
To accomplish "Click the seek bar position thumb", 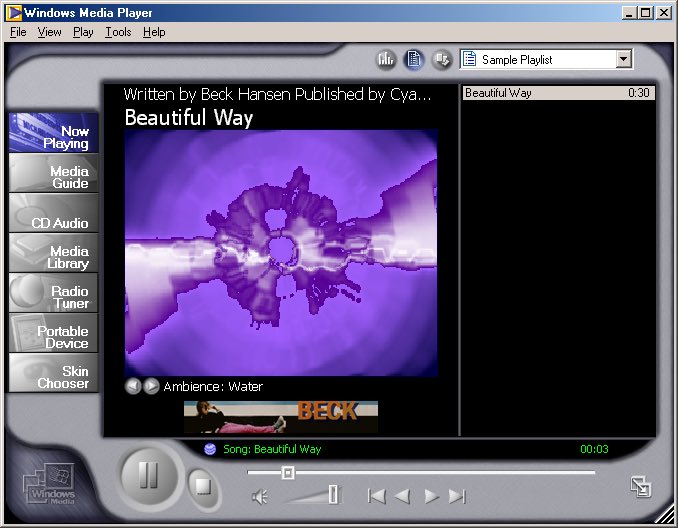I will 288,473.
